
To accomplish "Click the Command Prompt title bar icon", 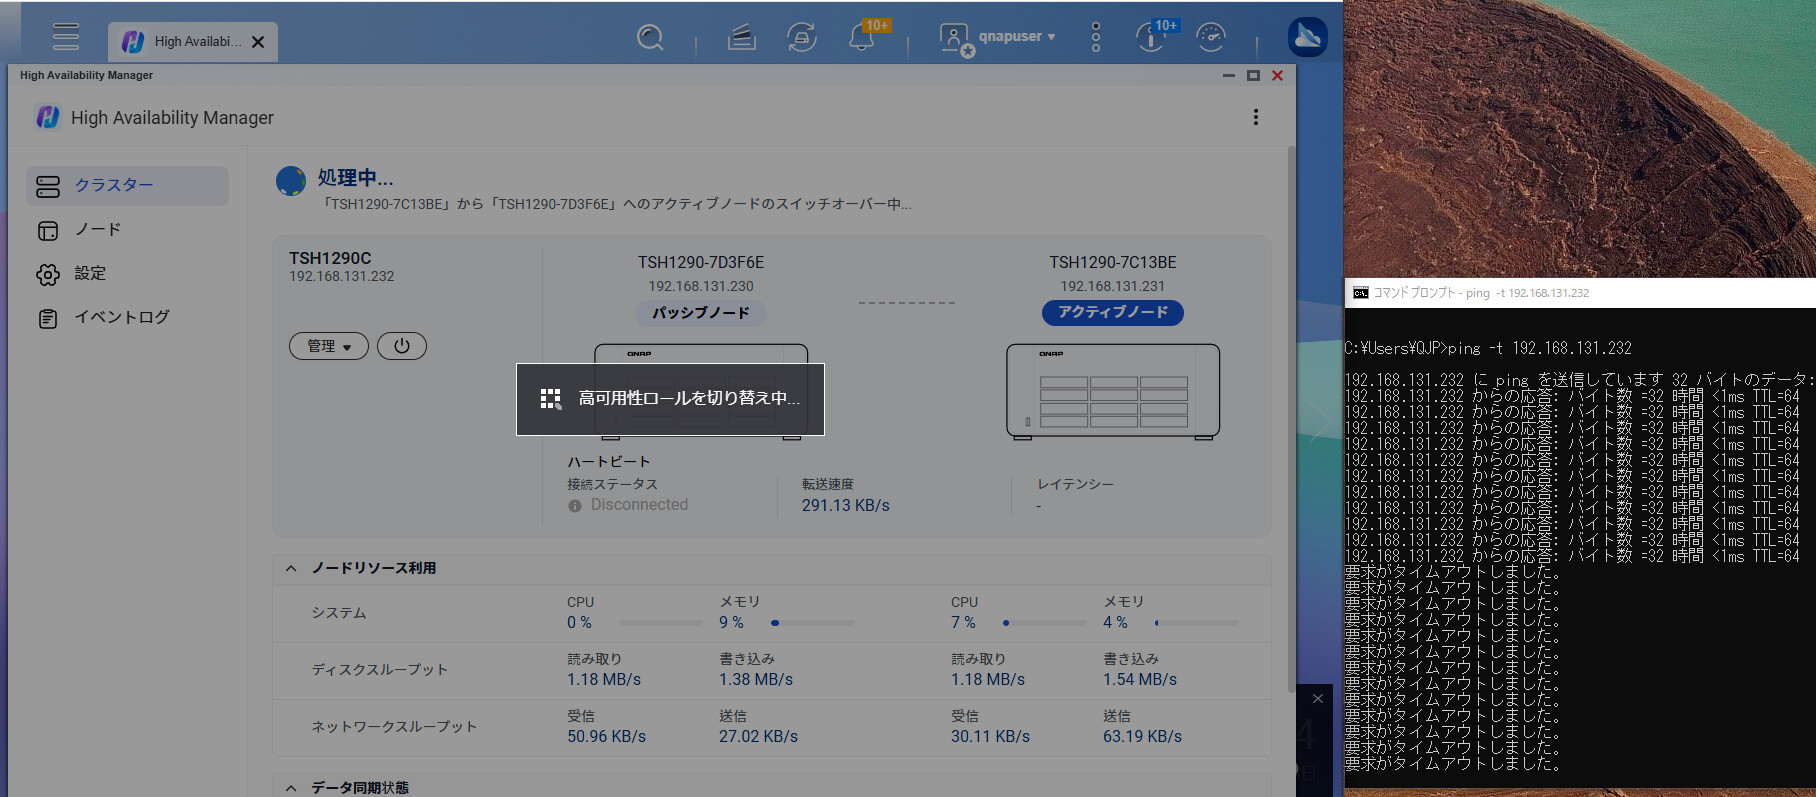I will (1360, 293).
